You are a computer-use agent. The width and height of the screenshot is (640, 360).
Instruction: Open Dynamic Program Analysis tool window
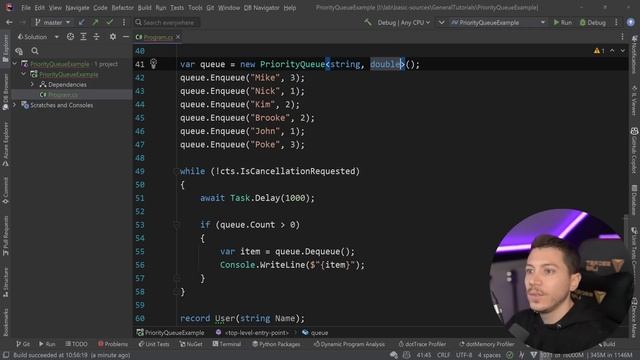point(349,344)
